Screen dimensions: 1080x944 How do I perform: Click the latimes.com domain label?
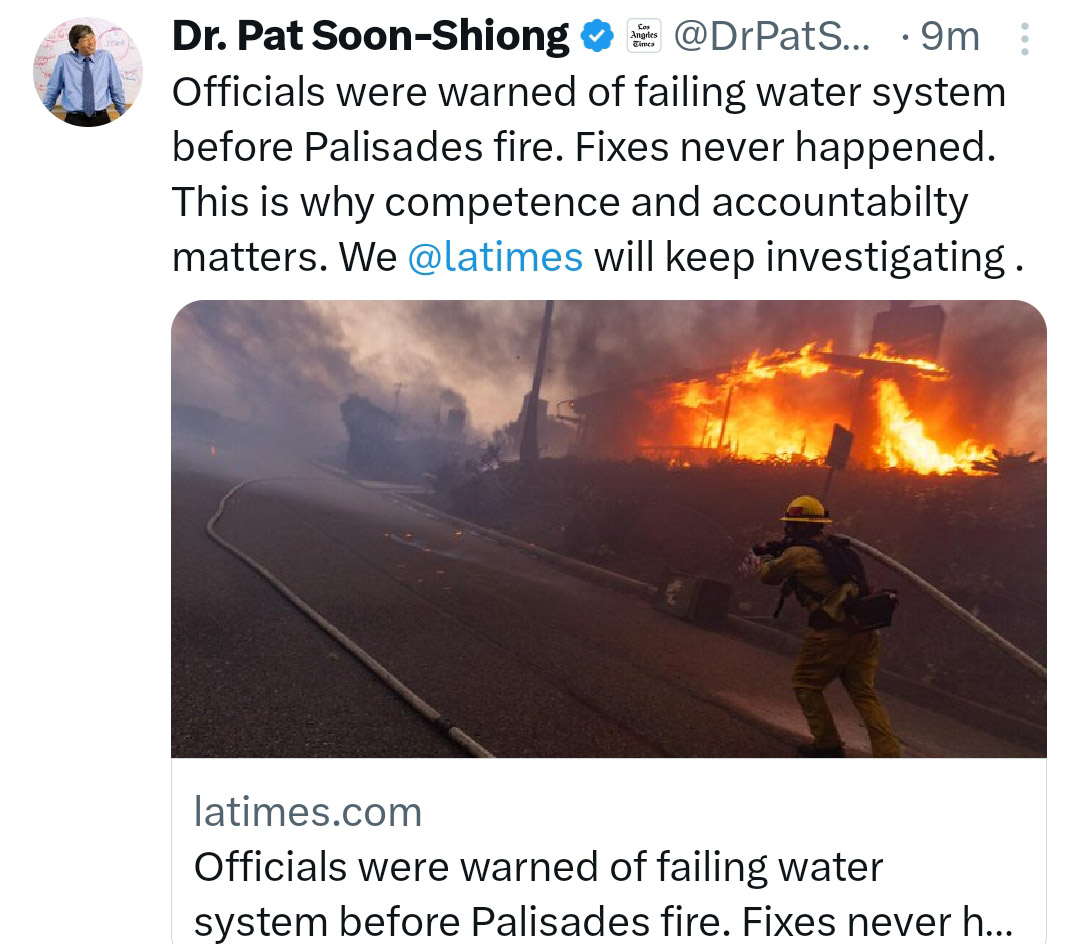pyautogui.click(x=307, y=812)
